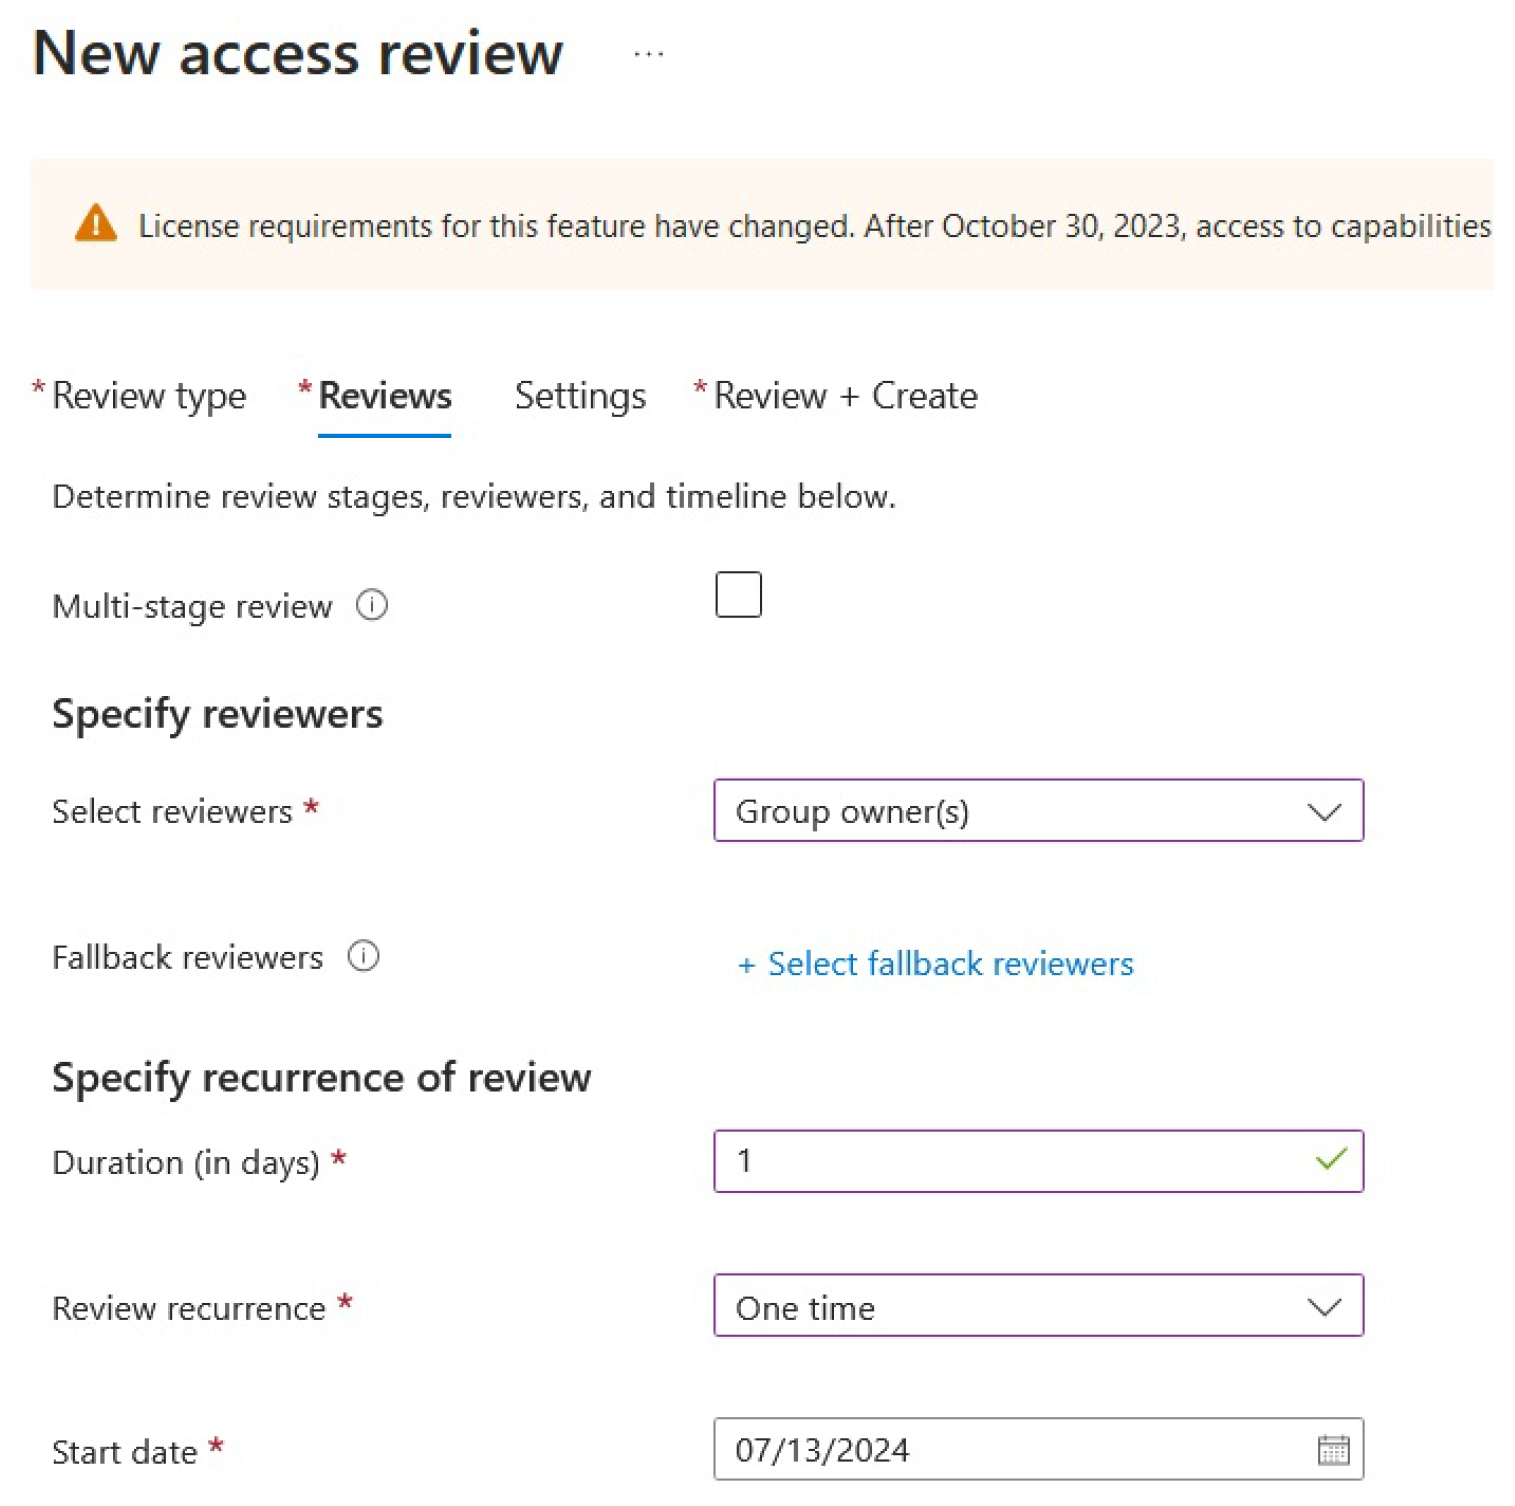Screen dimensions: 1515x1506
Task: Click chevron arrow in Review recurrence box
Action: point(1324,1306)
